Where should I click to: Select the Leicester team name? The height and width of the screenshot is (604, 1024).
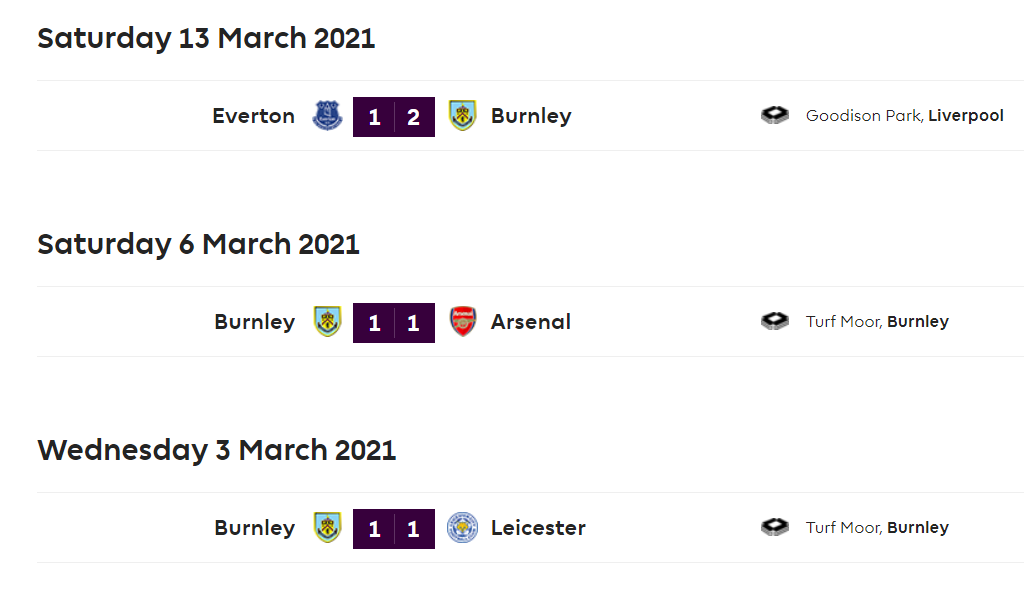[538, 528]
